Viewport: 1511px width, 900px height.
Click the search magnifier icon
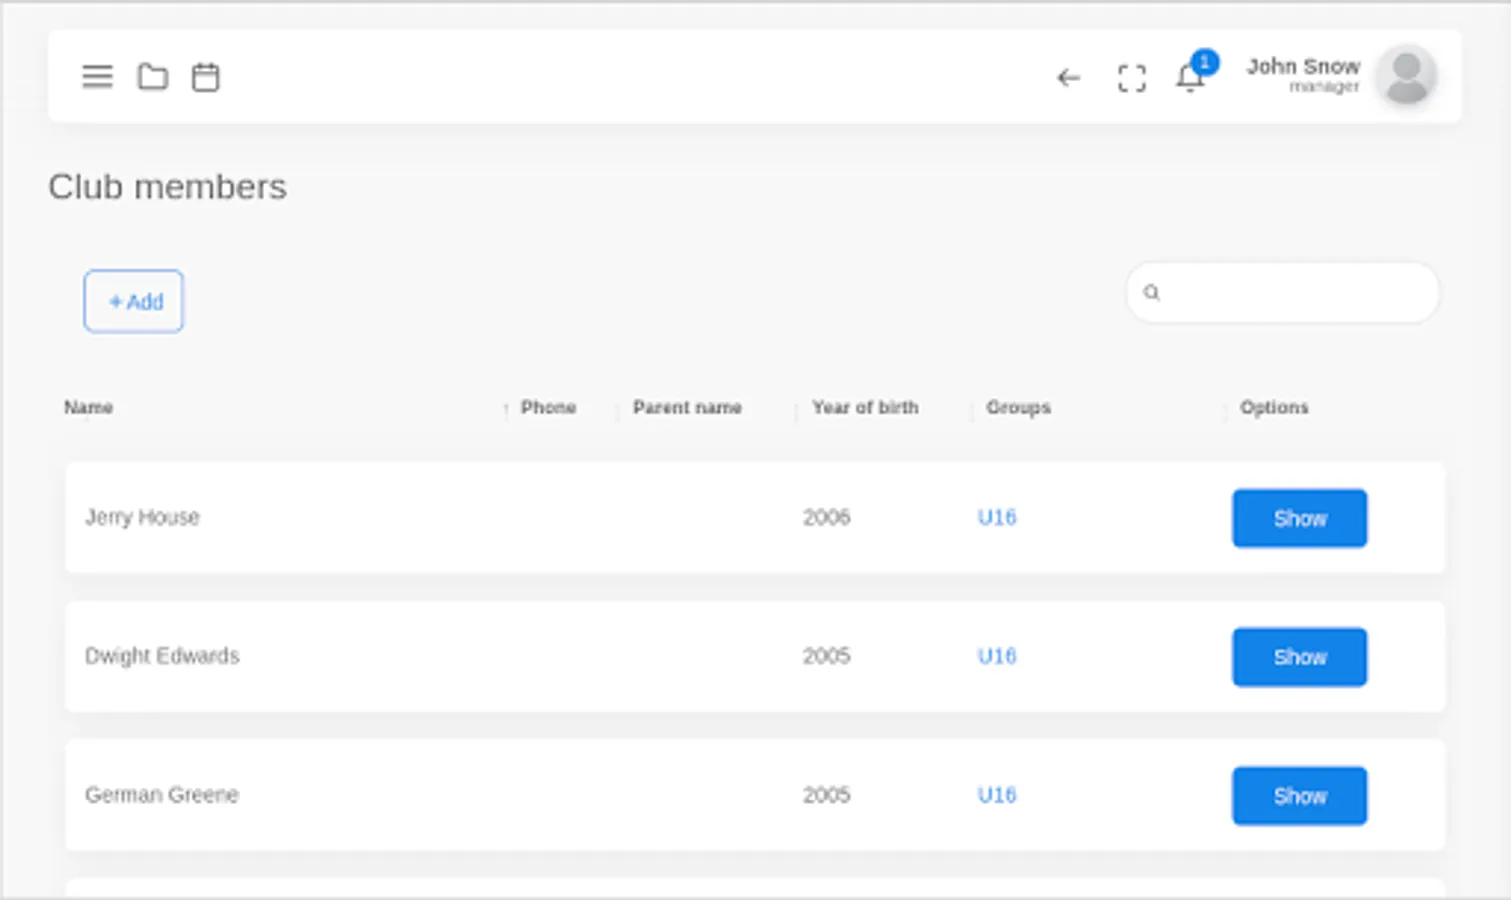1152,293
